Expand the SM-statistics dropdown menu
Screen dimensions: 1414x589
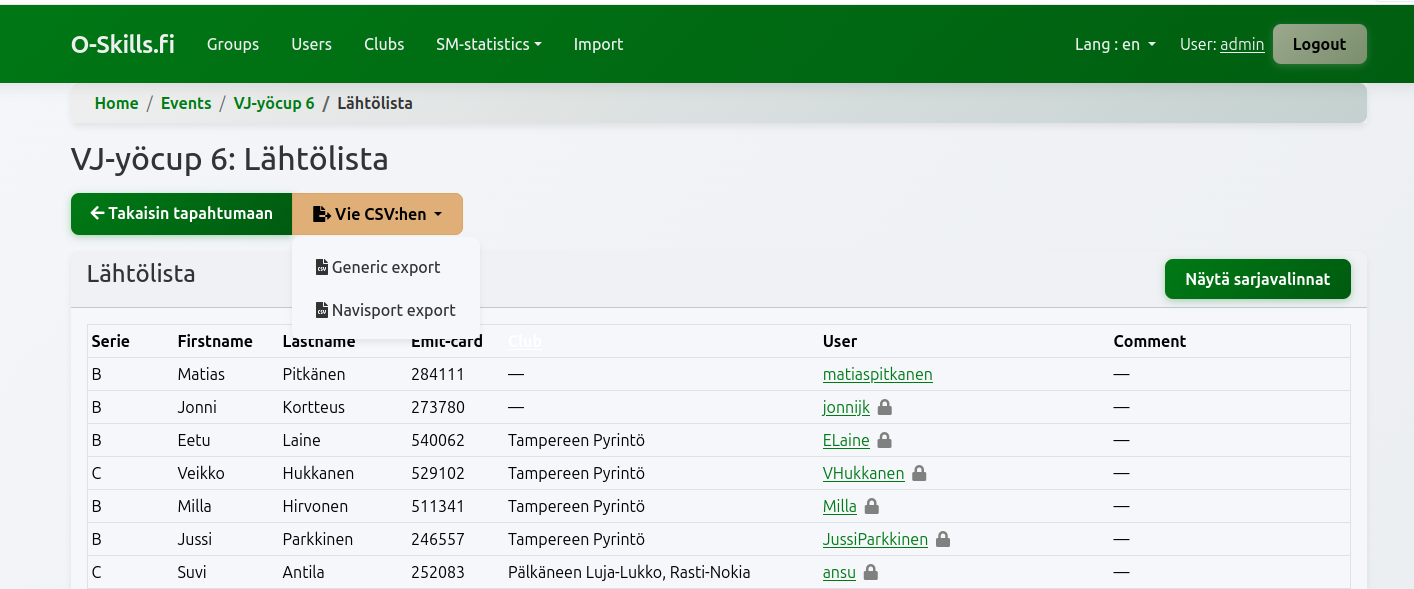488,44
